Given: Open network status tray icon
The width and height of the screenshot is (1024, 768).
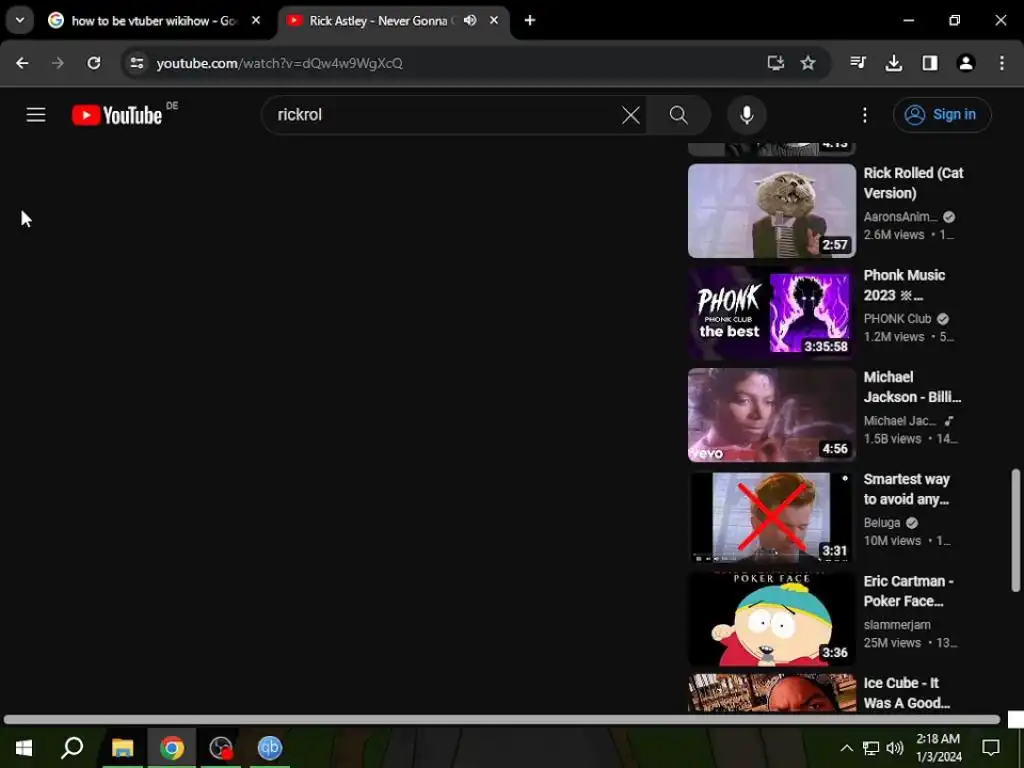Looking at the screenshot, I should (871, 748).
